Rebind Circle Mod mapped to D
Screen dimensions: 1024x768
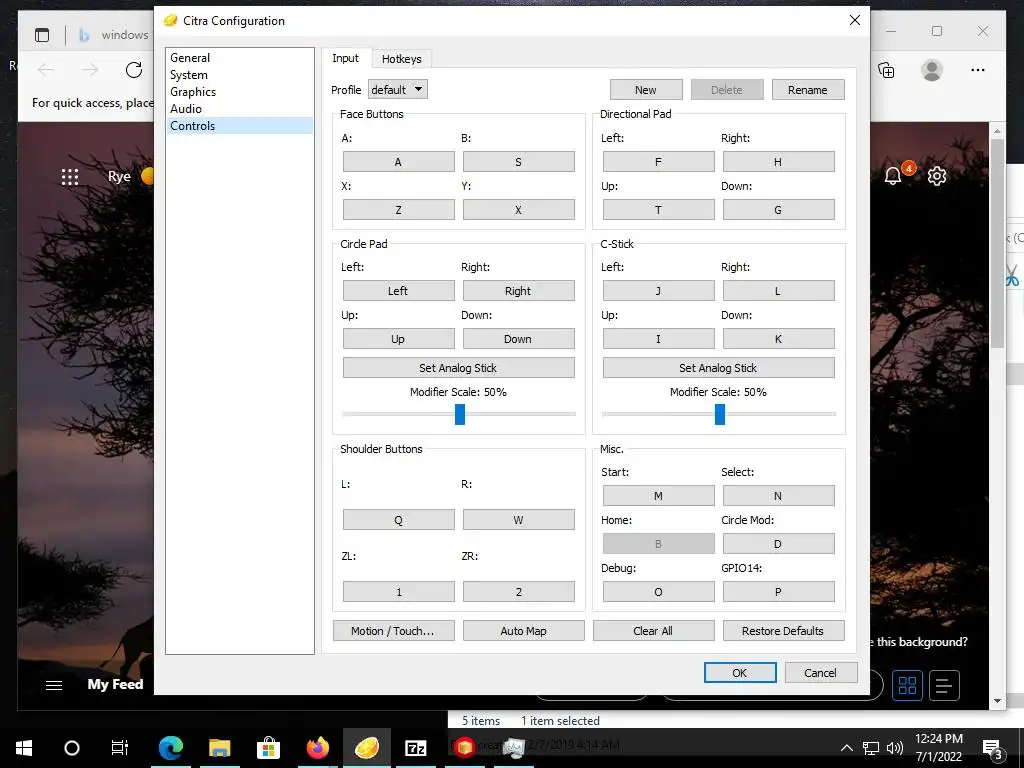778,544
